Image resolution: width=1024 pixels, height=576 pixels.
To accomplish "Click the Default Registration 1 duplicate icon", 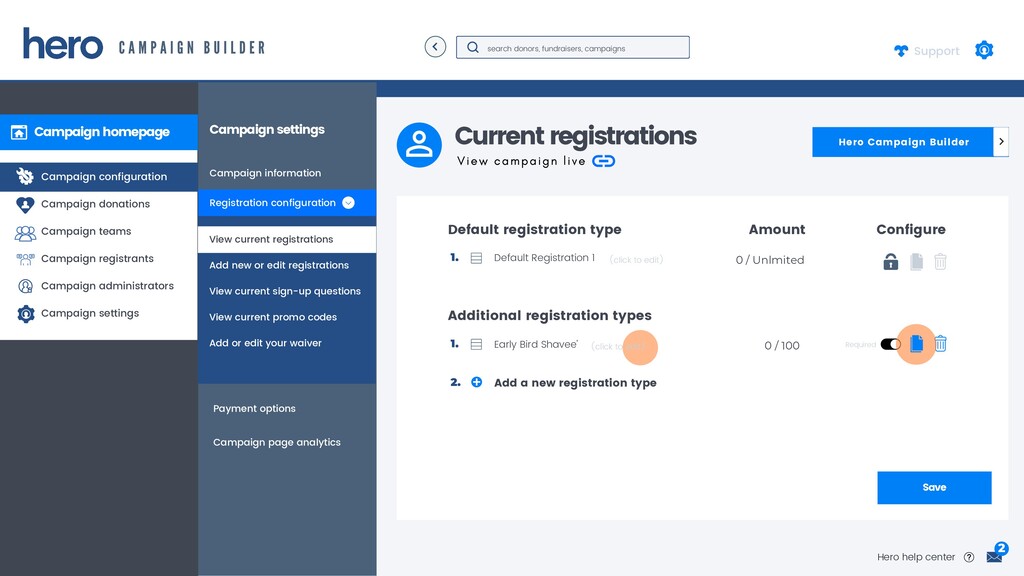I will (x=916, y=261).
